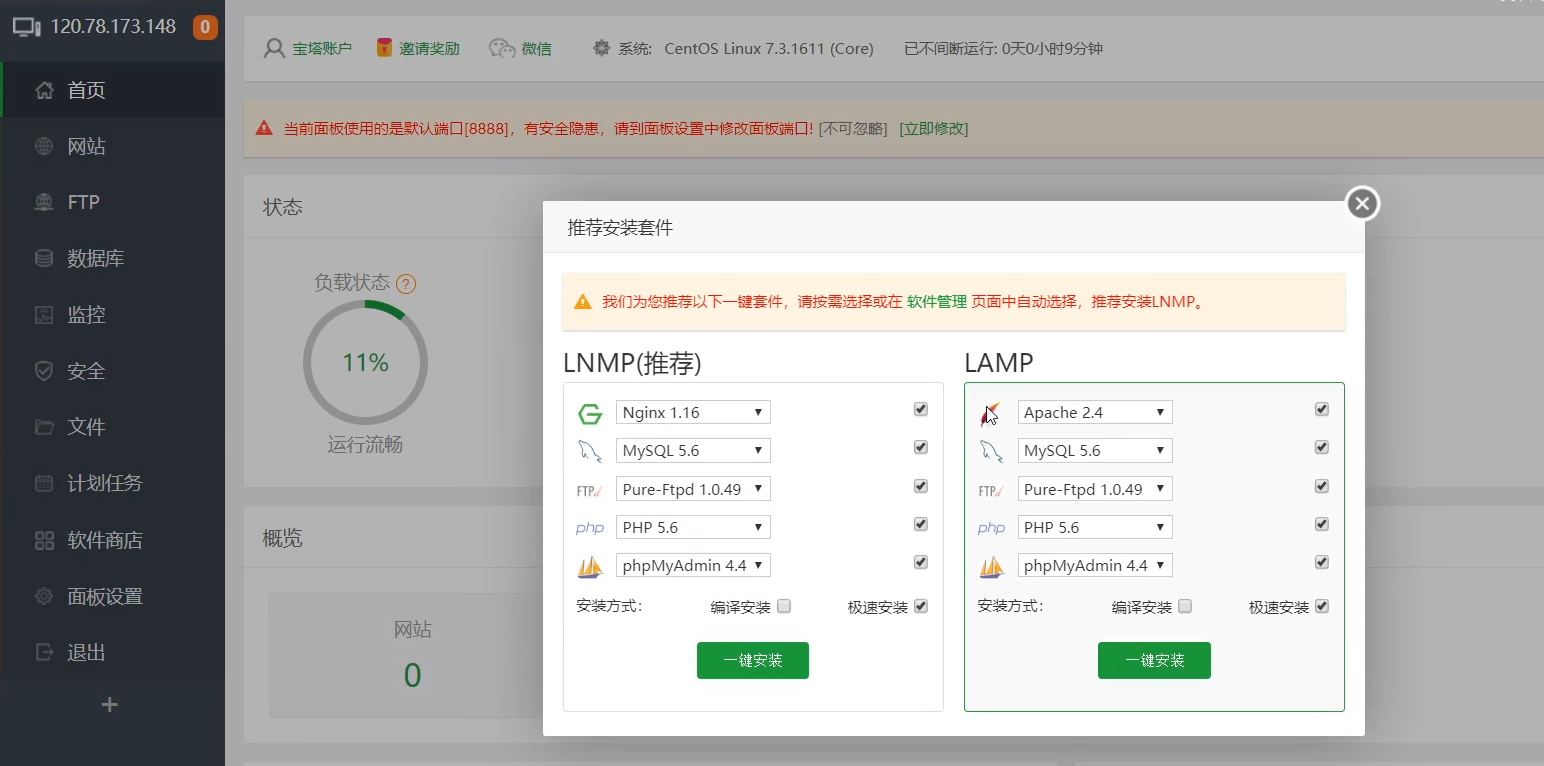Open 面板设置 sidebar menu item
Viewport: 1544px width, 766px height.
113,596
